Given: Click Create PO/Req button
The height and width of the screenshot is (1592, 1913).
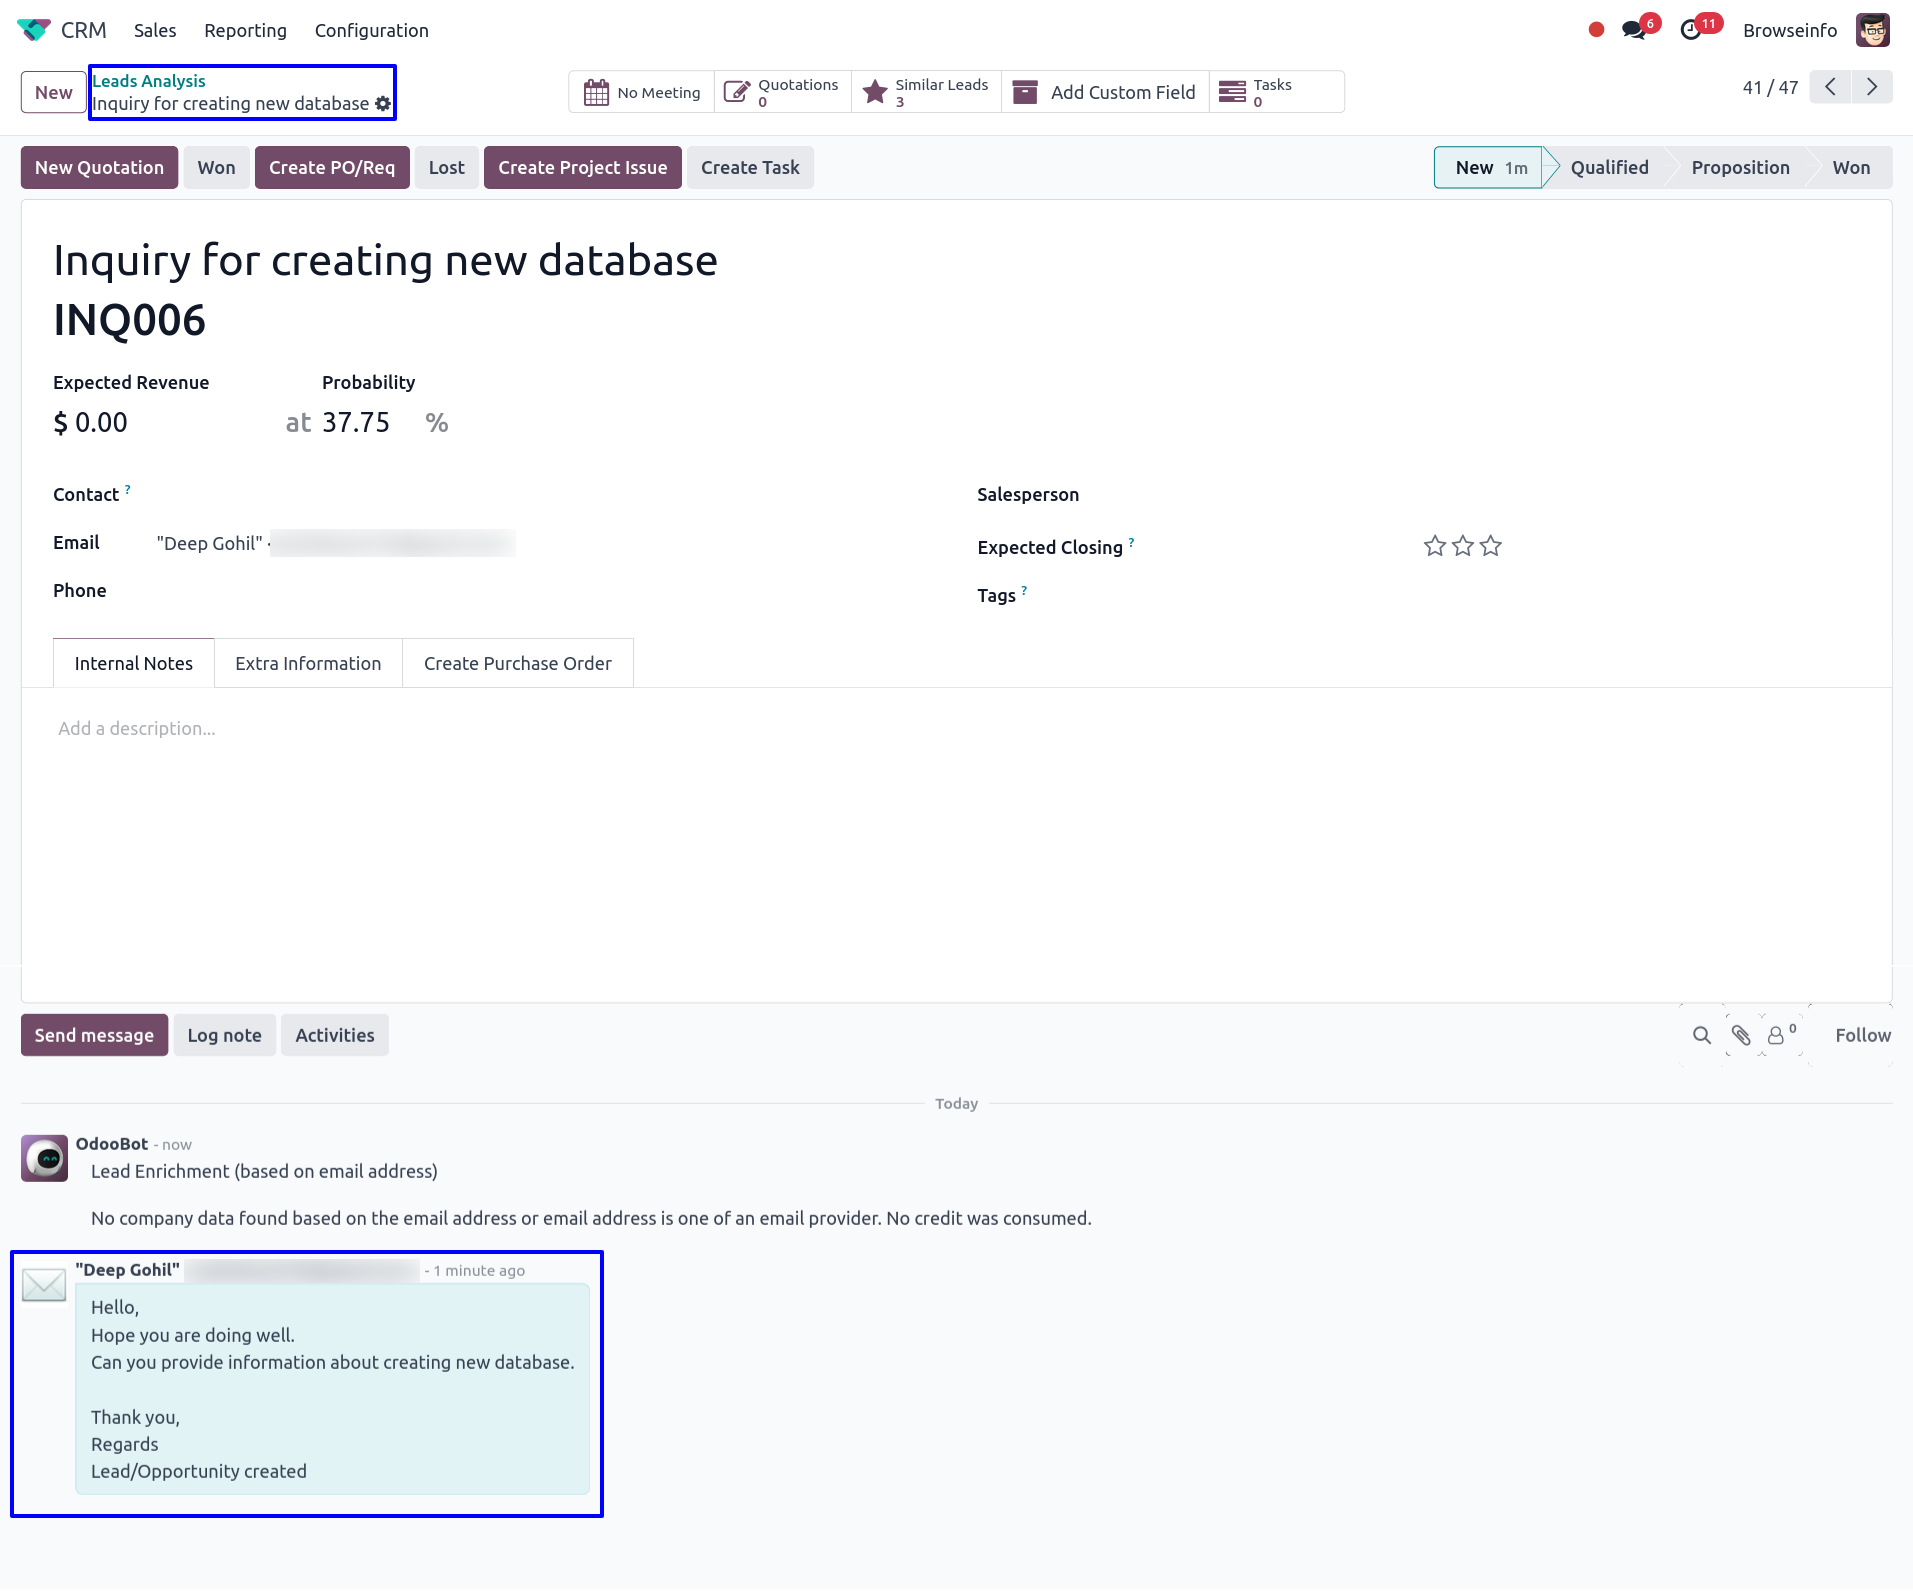Looking at the screenshot, I should tap(332, 167).
